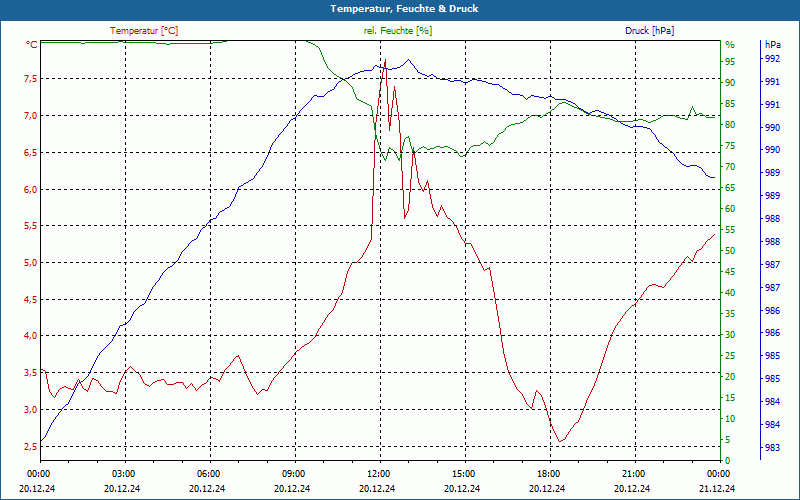This screenshot has width=800, height=500.
Task: Click the 21:00 time axis label
Action: [x=634, y=473]
